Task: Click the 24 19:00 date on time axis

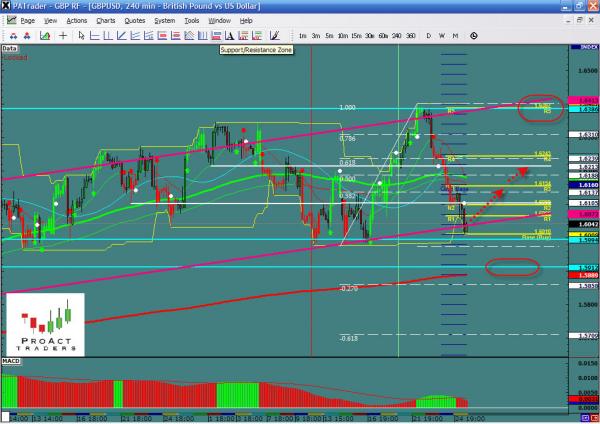Action: [470, 419]
